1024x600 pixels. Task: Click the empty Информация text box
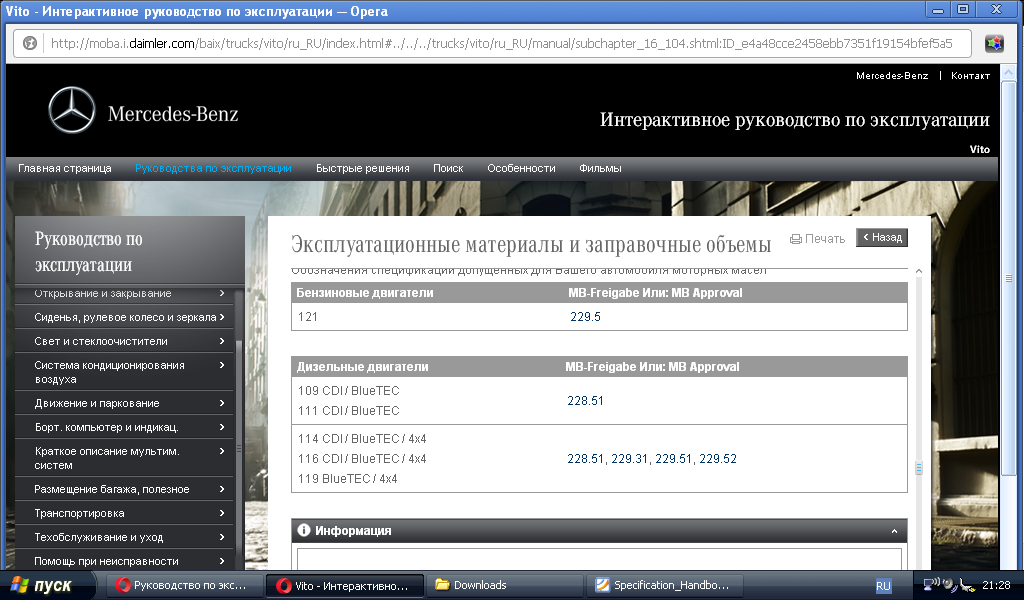click(x=599, y=559)
